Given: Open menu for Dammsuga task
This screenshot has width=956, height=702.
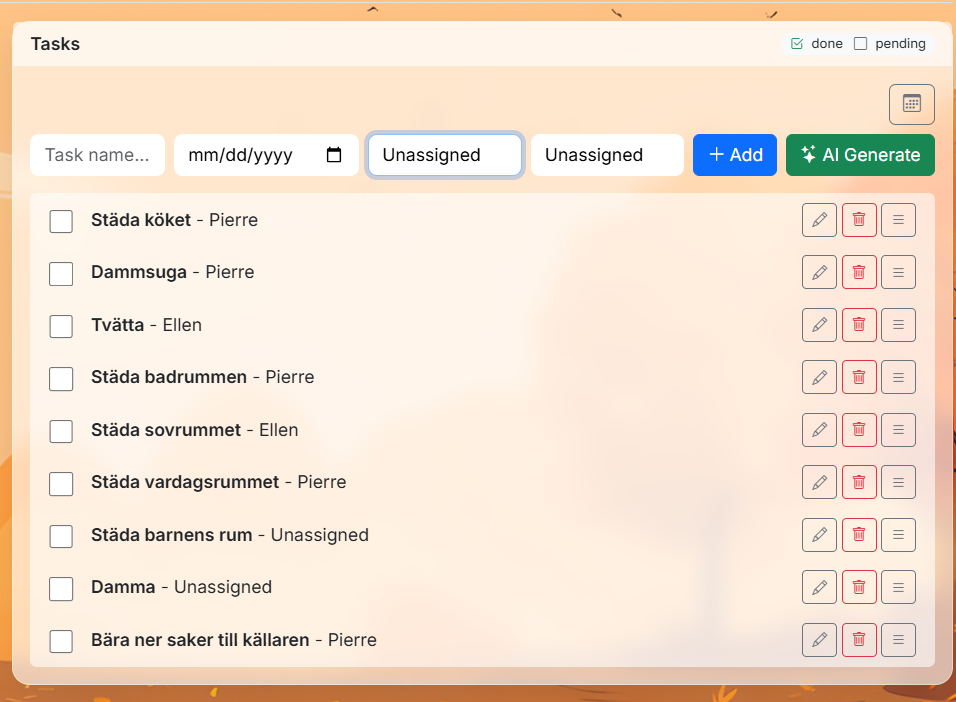Looking at the screenshot, I should pyautogui.click(x=898, y=272).
